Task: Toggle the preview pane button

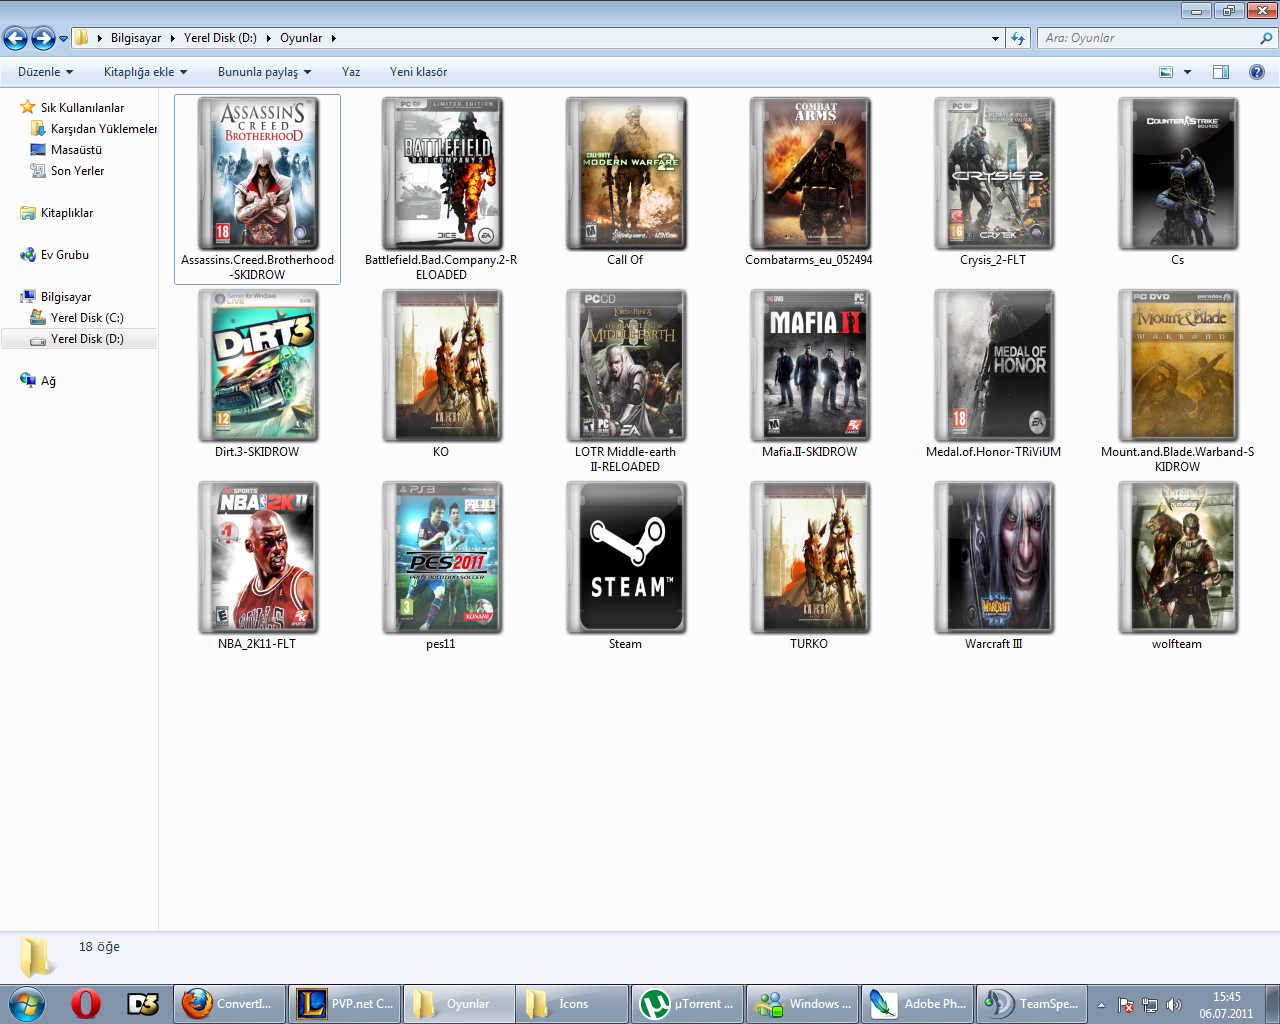Action: coord(1221,72)
